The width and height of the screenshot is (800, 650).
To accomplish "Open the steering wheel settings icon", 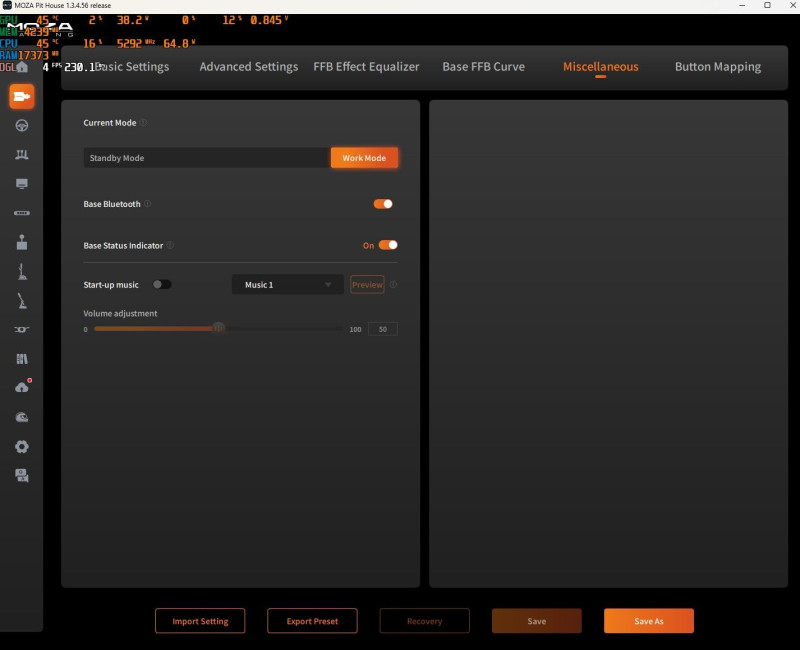I will (22, 126).
